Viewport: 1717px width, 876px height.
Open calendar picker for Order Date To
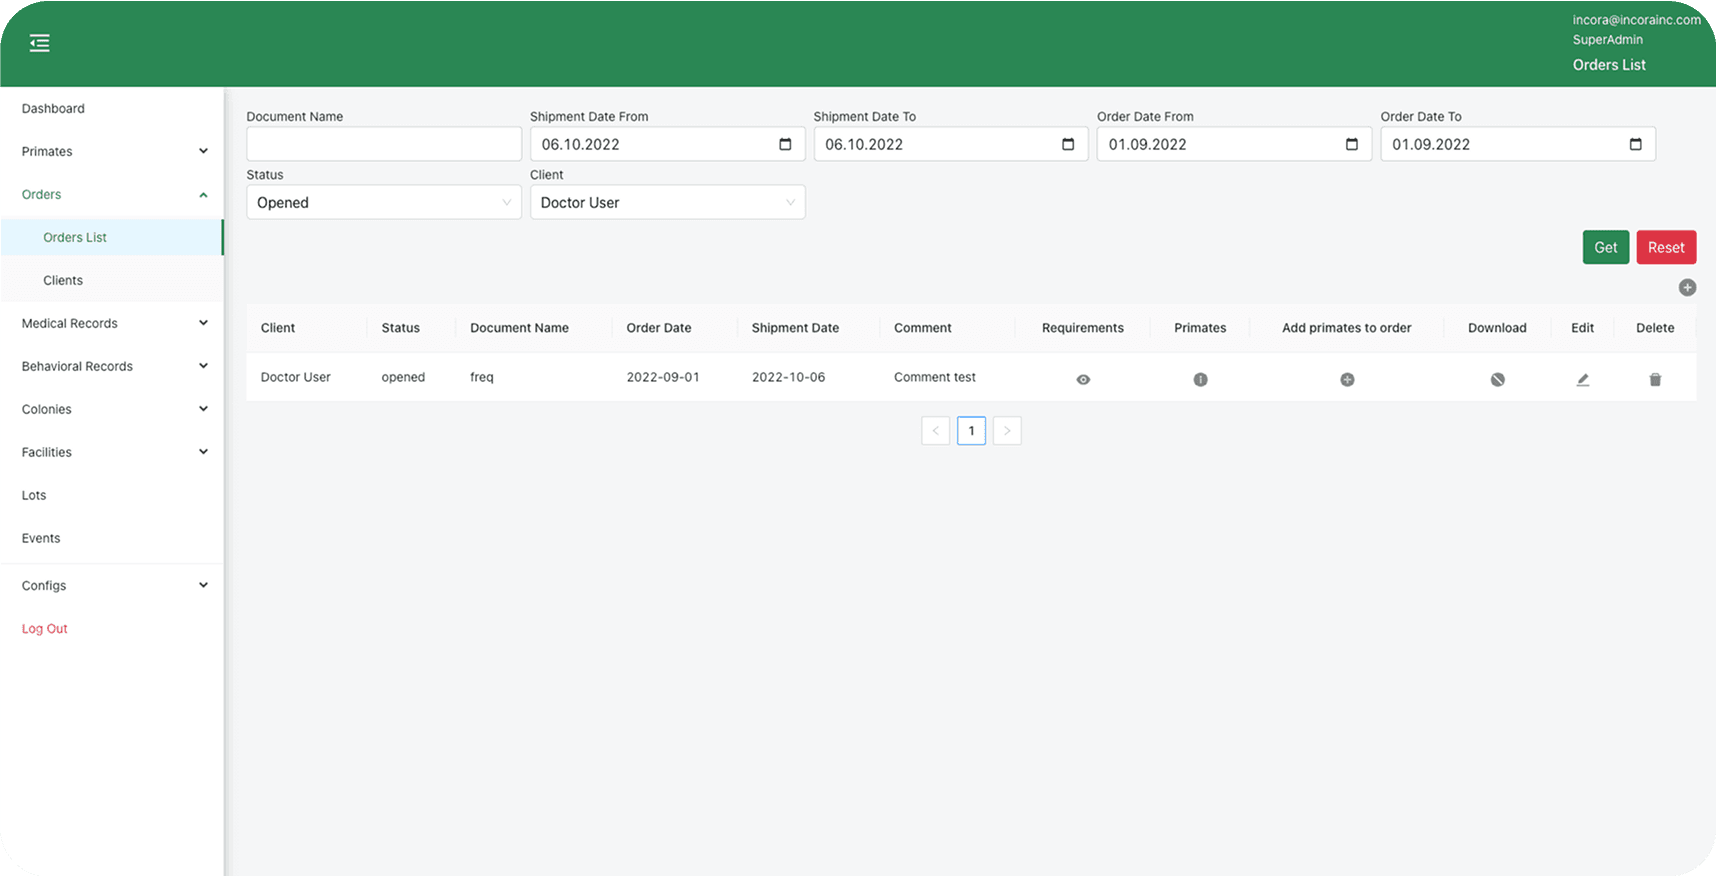click(x=1636, y=144)
